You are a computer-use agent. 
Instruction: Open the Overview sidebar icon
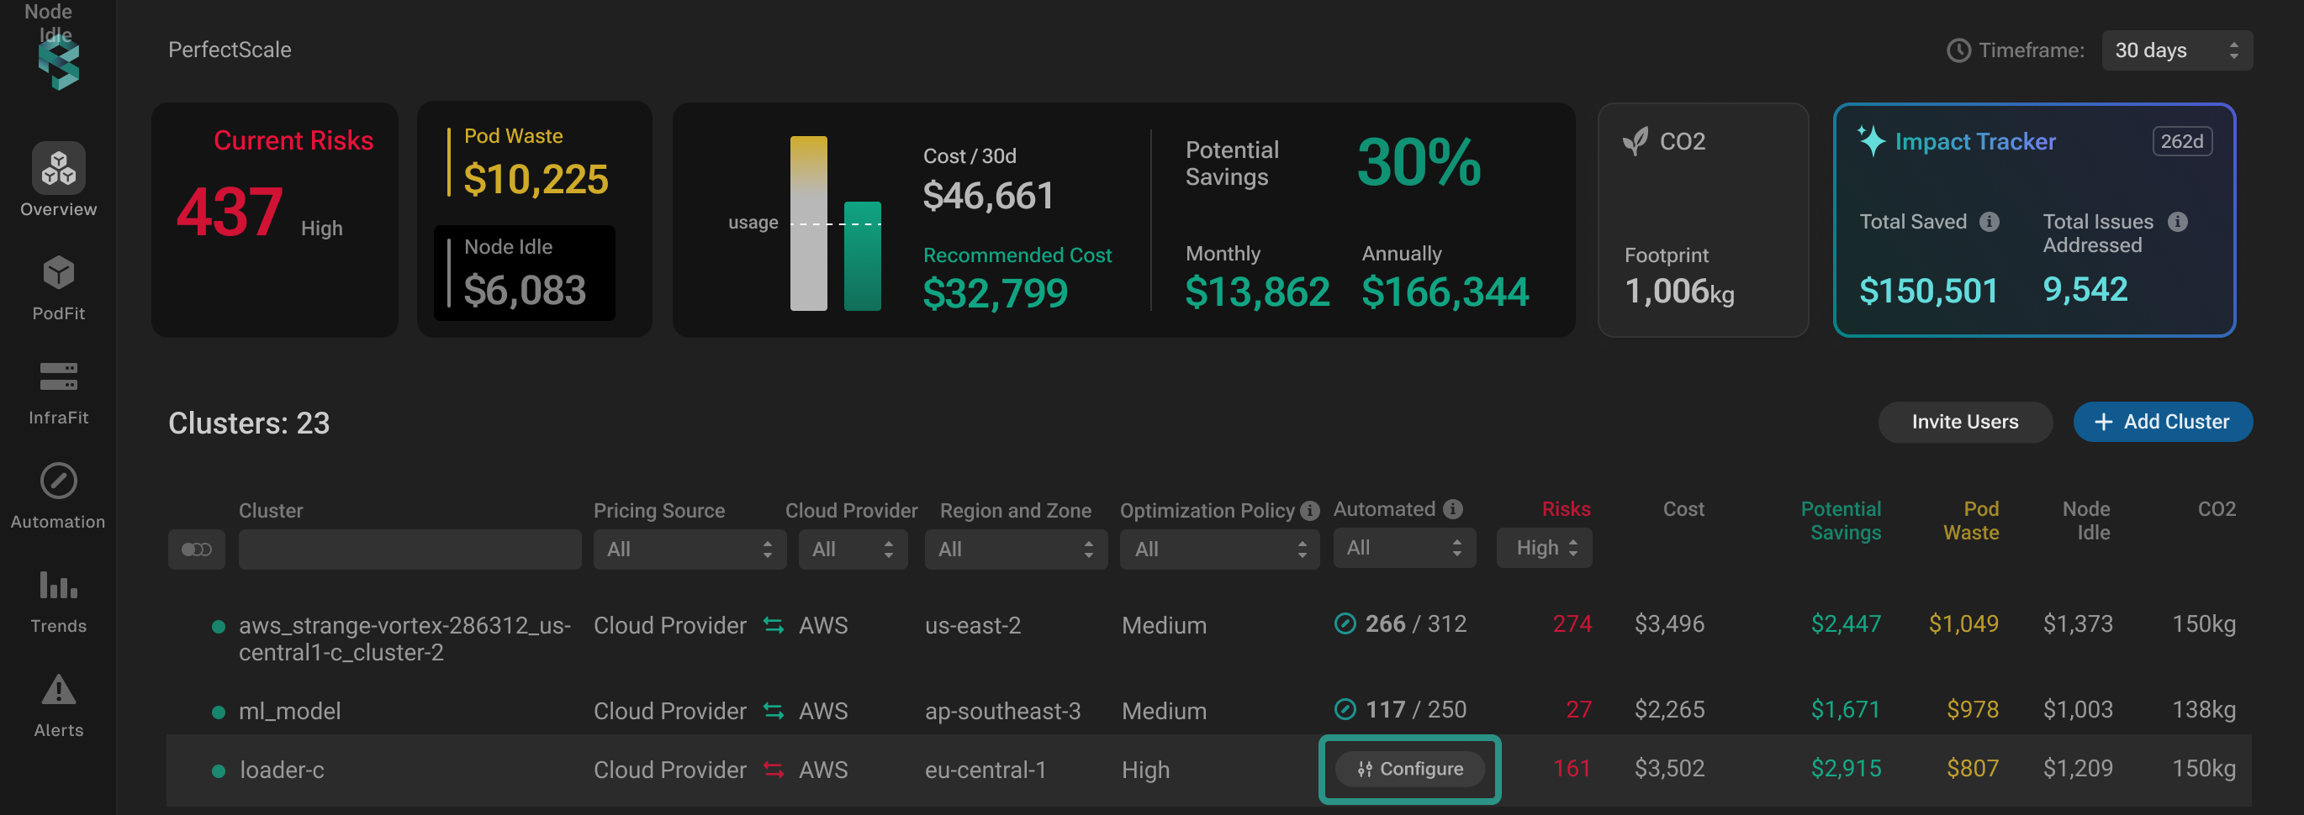(x=58, y=169)
